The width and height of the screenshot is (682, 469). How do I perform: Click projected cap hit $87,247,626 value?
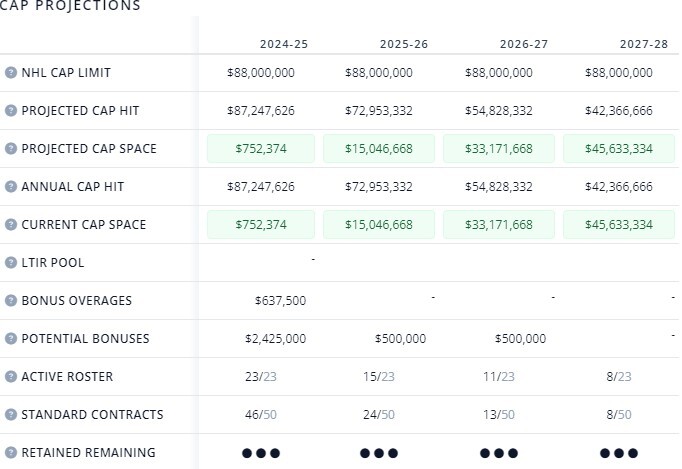click(x=261, y=111)
